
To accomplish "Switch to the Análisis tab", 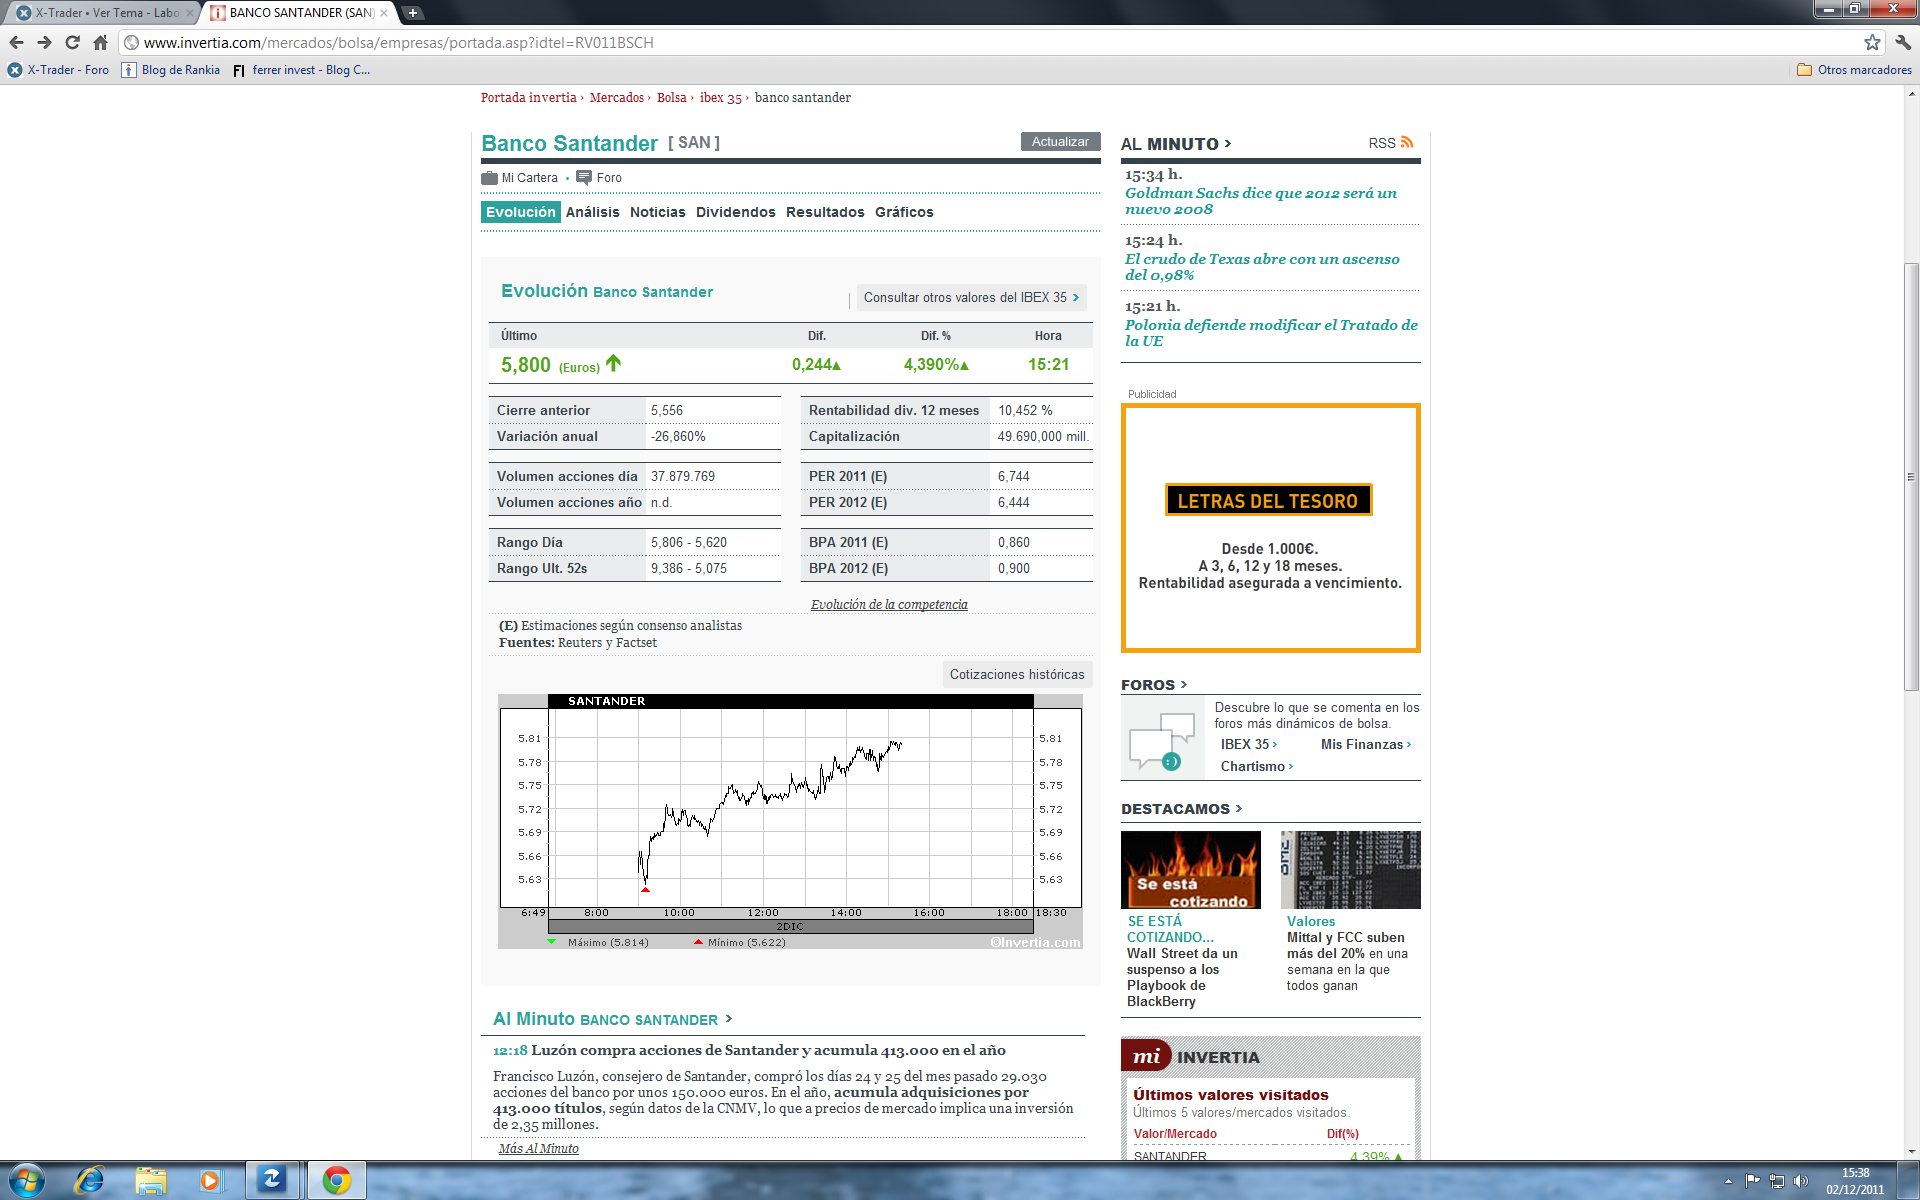I will click(592, 212).
